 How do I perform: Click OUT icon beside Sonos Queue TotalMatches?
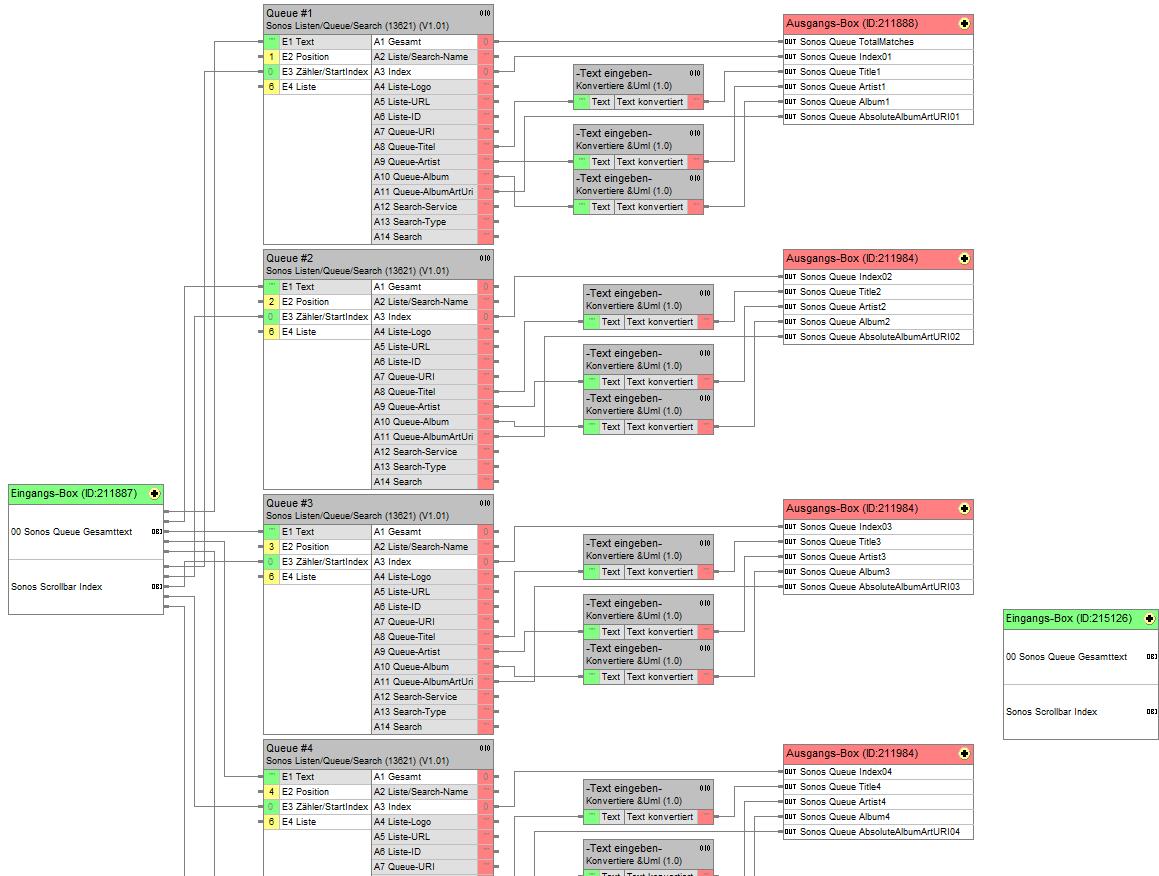[x=790, y=42]
